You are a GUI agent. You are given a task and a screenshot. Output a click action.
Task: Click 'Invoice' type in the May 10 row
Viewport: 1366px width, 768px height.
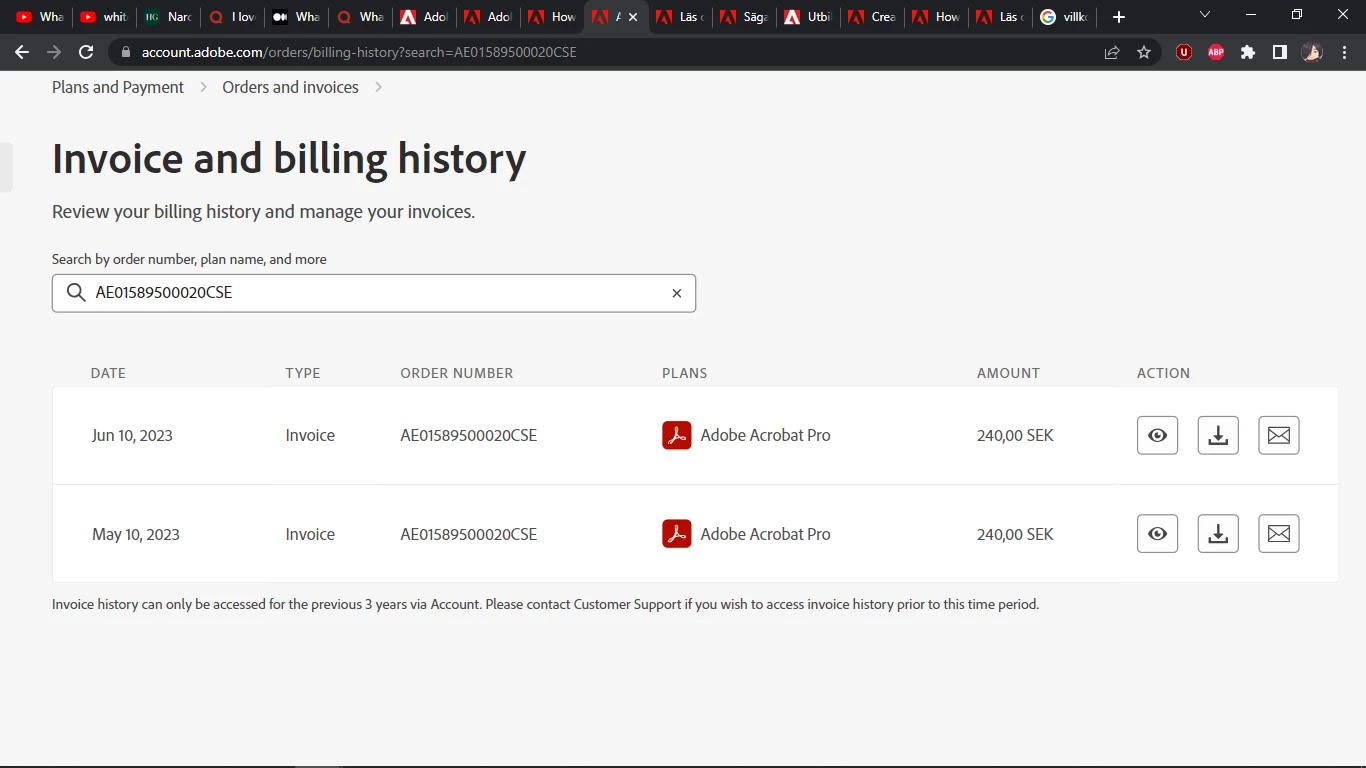pos(310,534)
